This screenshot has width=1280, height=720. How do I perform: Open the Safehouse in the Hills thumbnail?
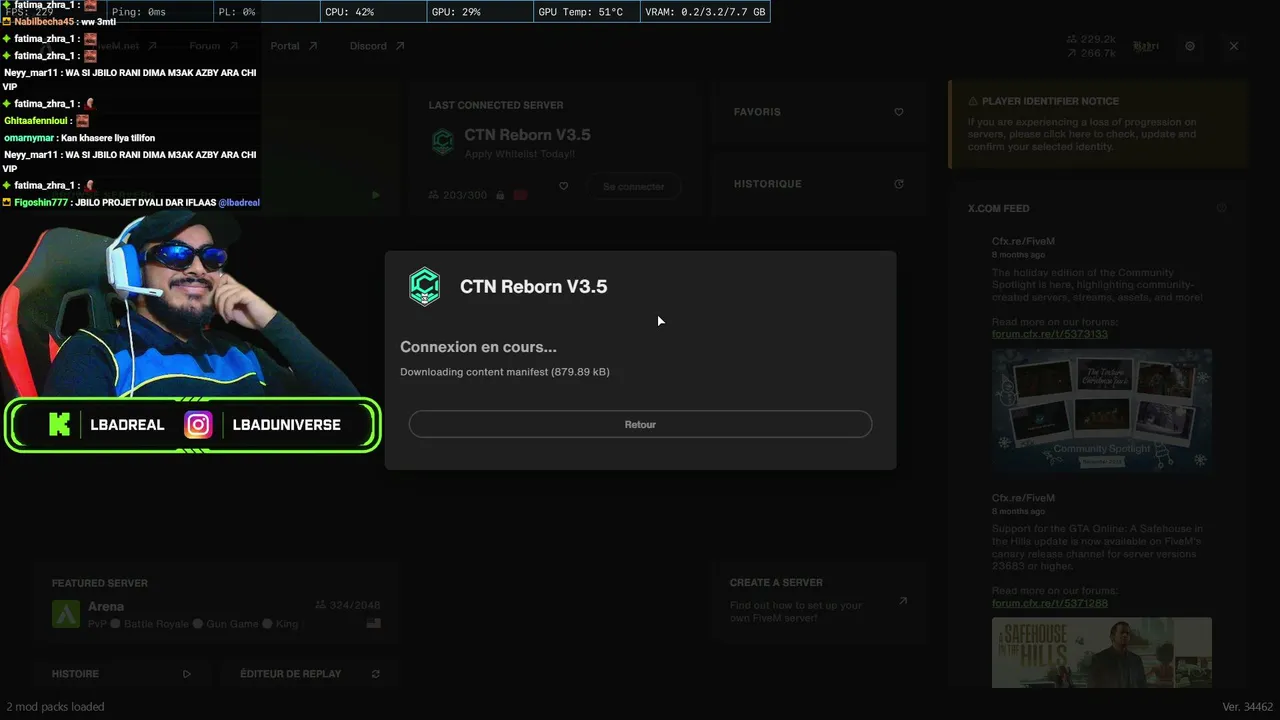click(1102, 653)
